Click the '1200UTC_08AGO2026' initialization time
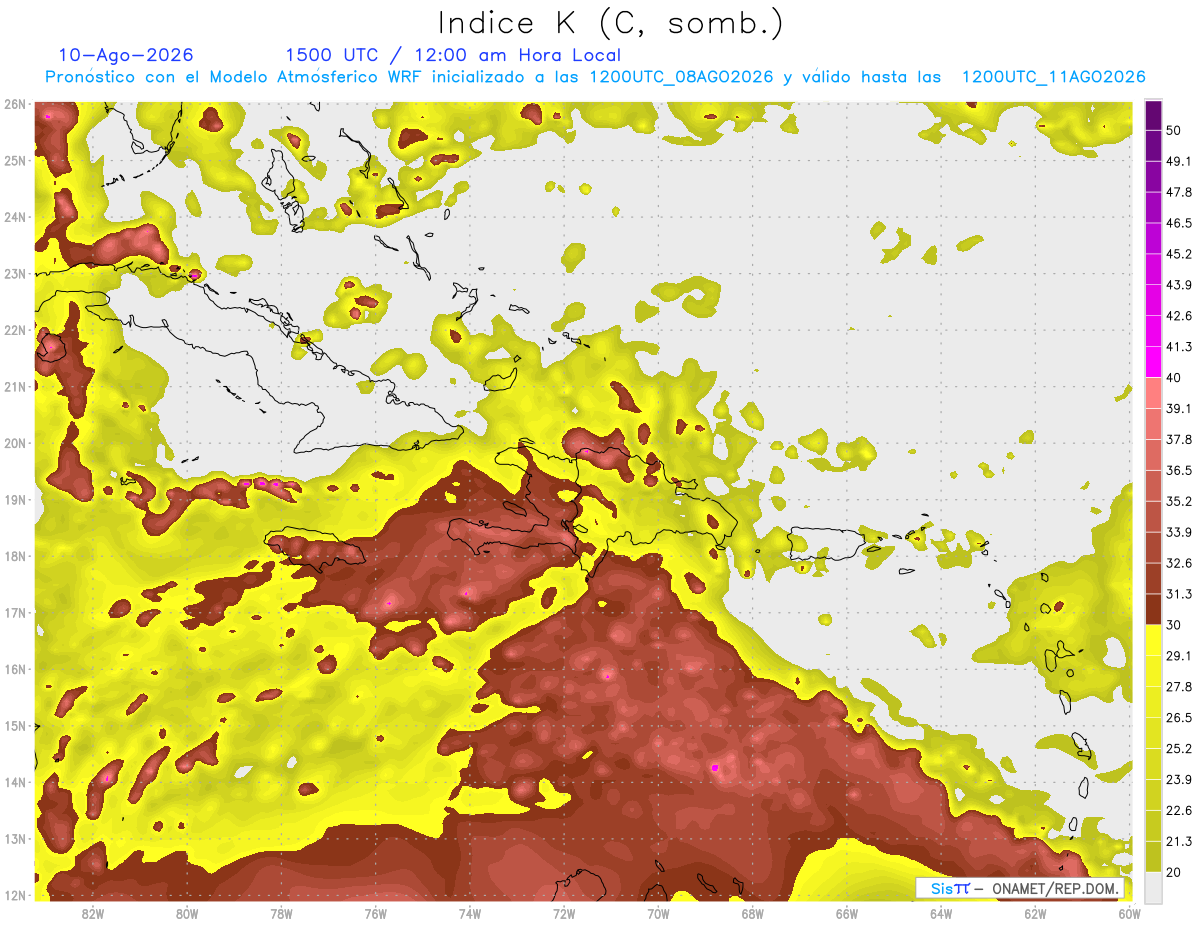Viewport: 1200px width, 927px height. [681, 77]
